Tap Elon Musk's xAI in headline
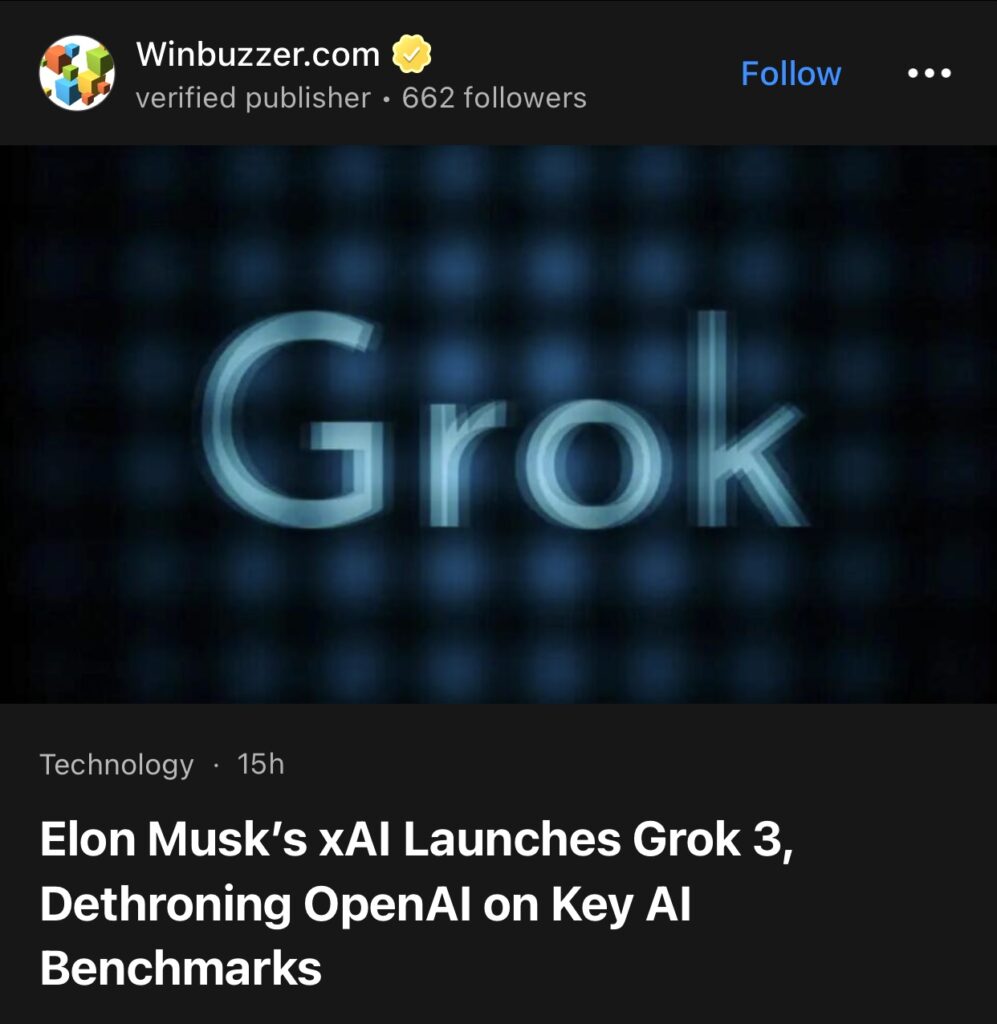Image resolution: width=997 pixels, height=1024 pixels. [215, 839]
